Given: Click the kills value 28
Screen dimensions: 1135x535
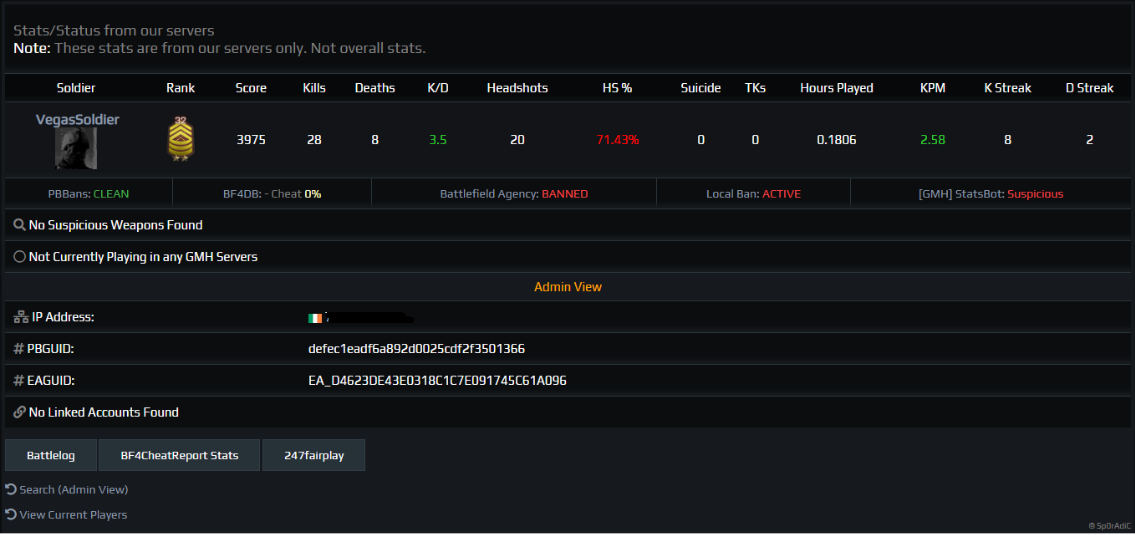Looking at the screenshot, I should 314,140.
